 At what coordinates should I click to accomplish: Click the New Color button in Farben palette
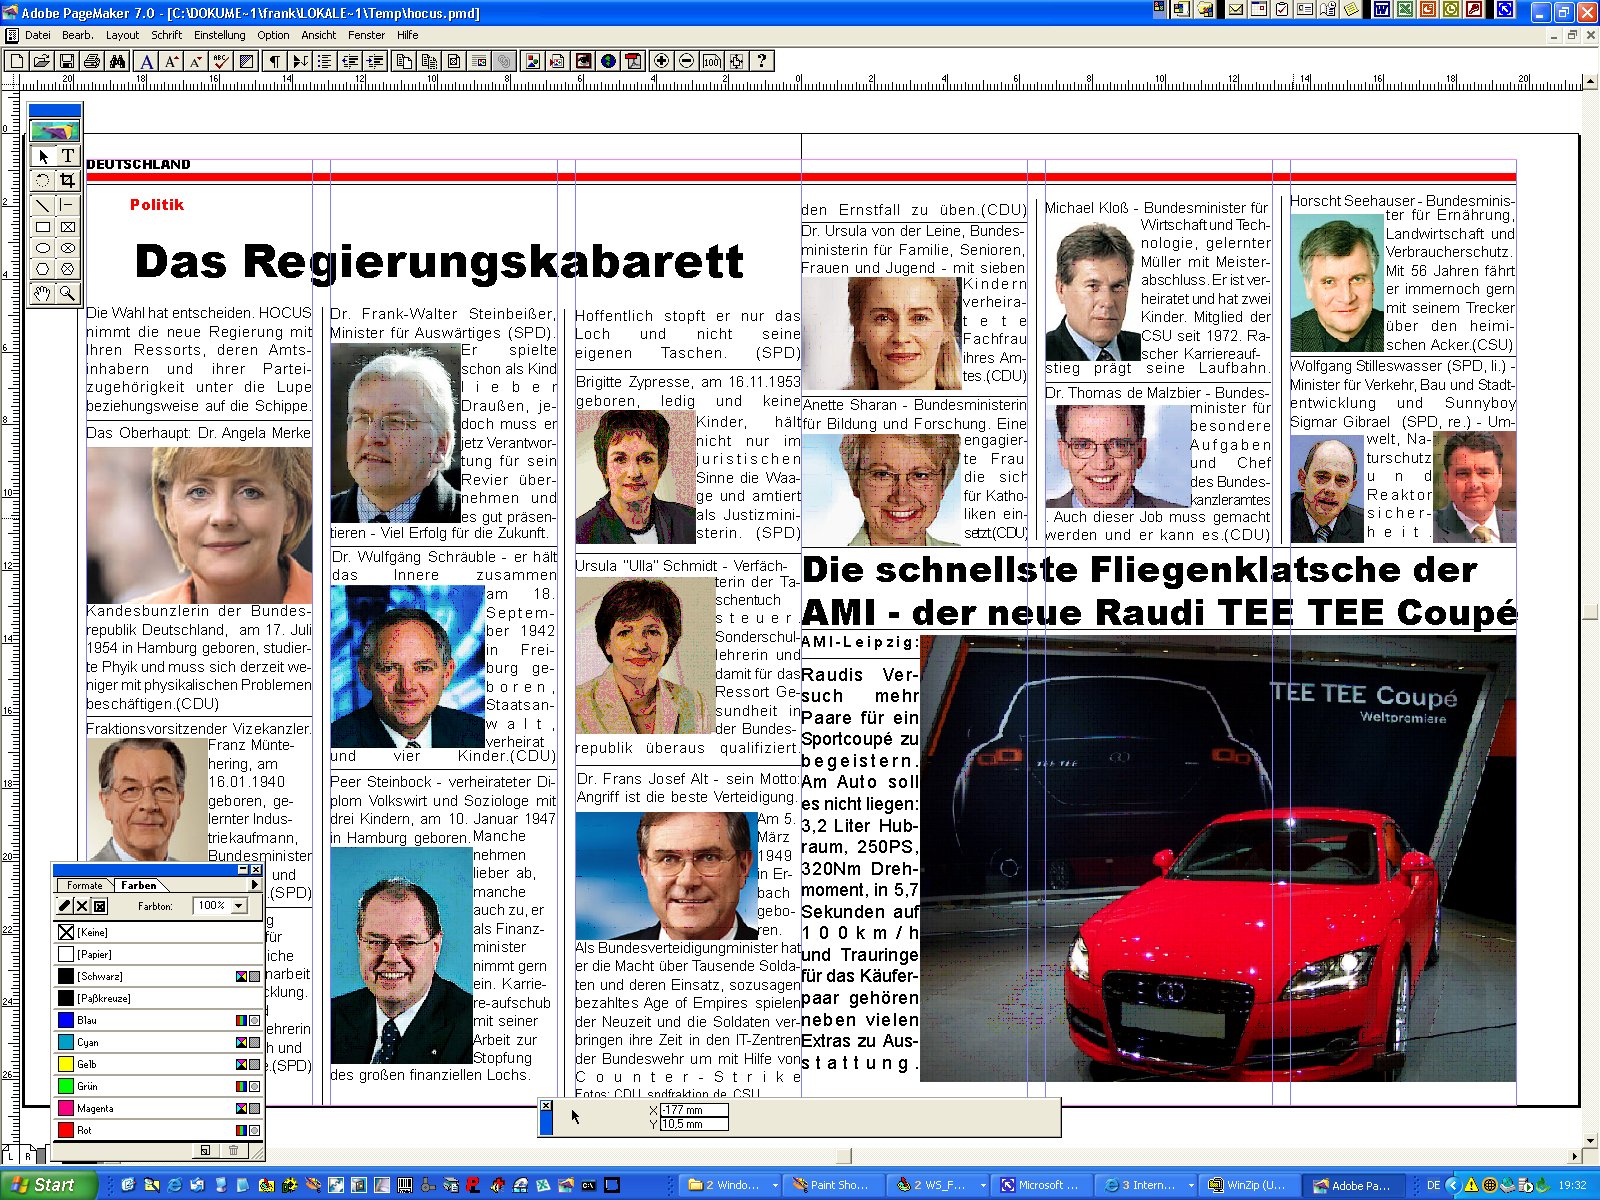click(x=205, y=1150)
